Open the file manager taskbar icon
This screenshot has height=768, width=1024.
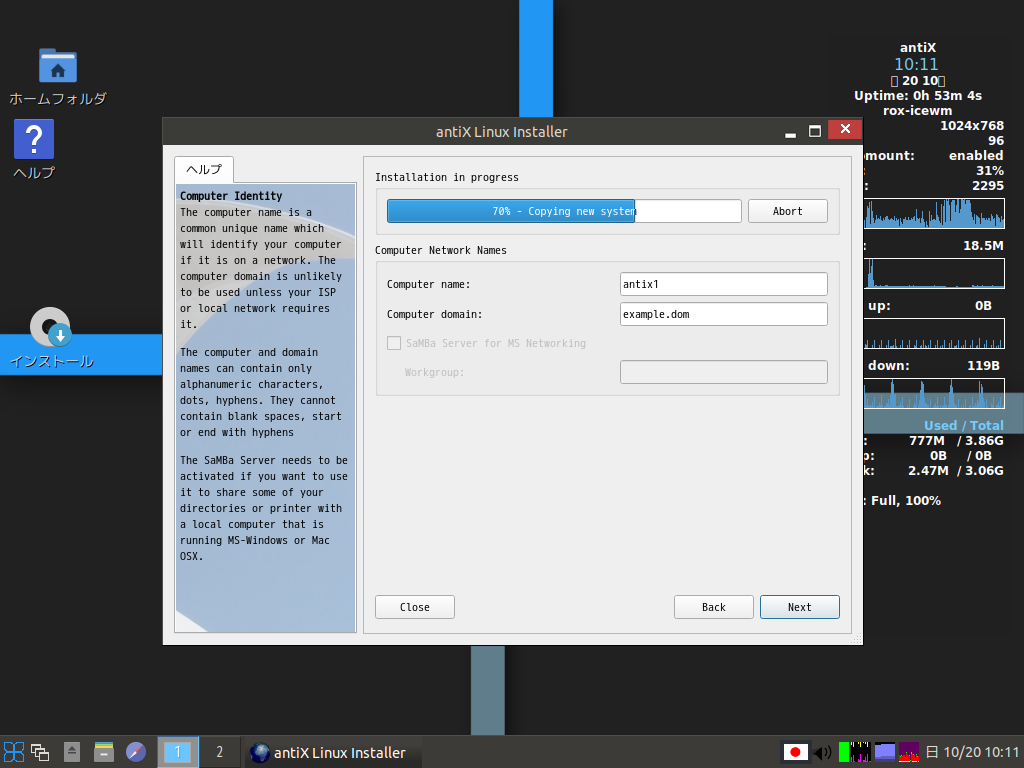click(x=104, y=752)
